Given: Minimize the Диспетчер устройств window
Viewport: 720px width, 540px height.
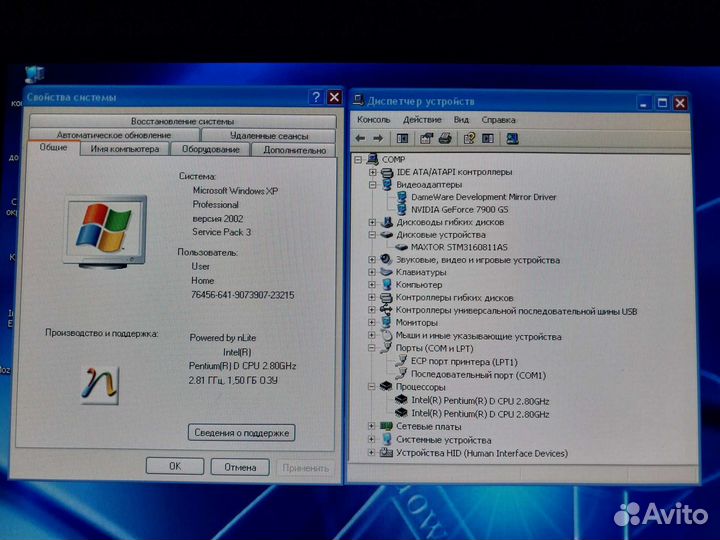Looking at the screenshot, I should click(x=644, y=103).
